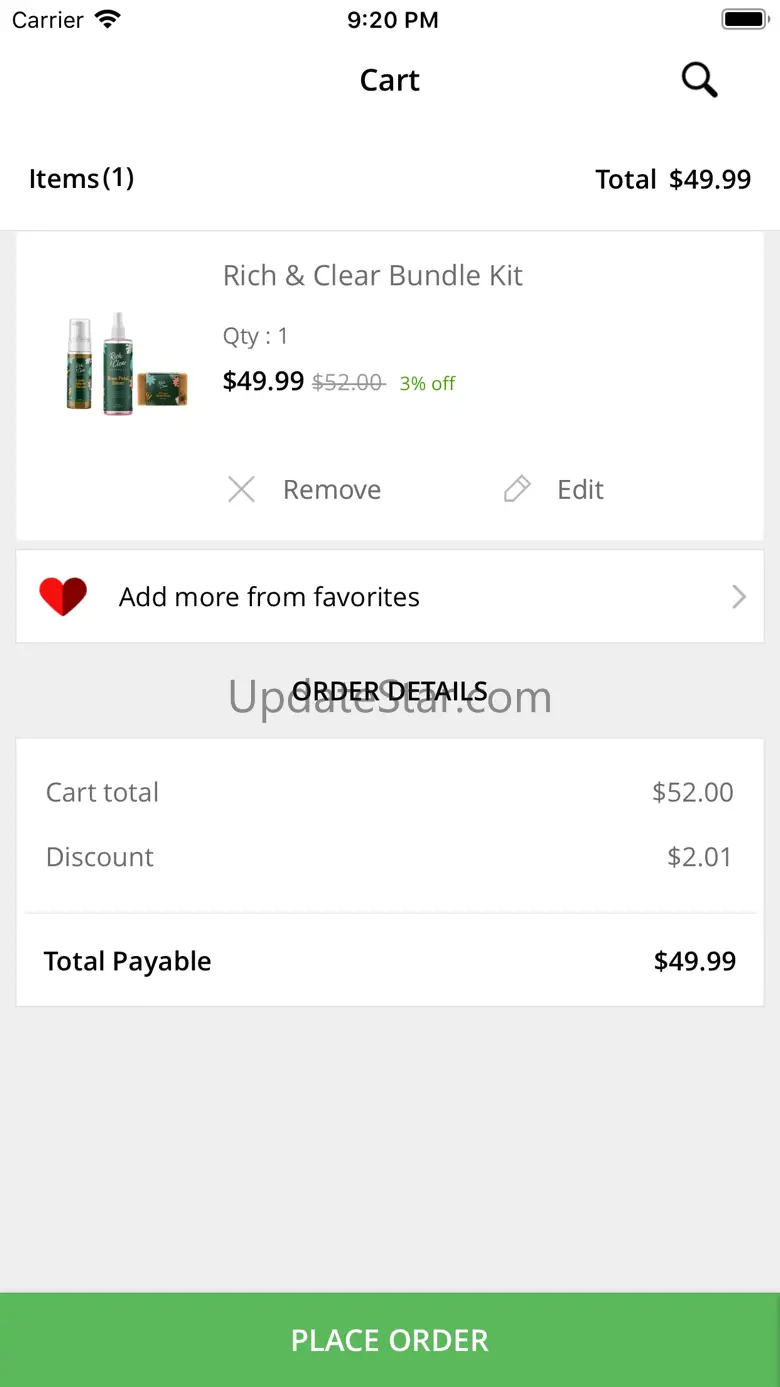Screen dimensions: 780x1387
Task: Select the Items(1) count label
Action: pos(81,178)
